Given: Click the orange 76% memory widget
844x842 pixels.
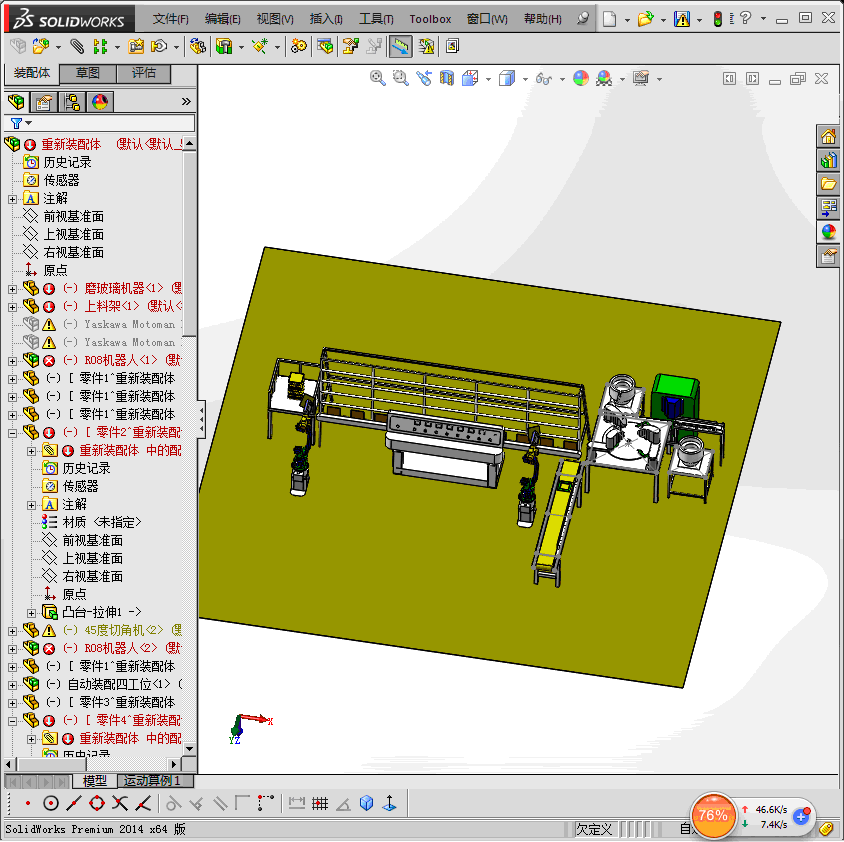Looking at the screenshot, I should click(713, 816).
